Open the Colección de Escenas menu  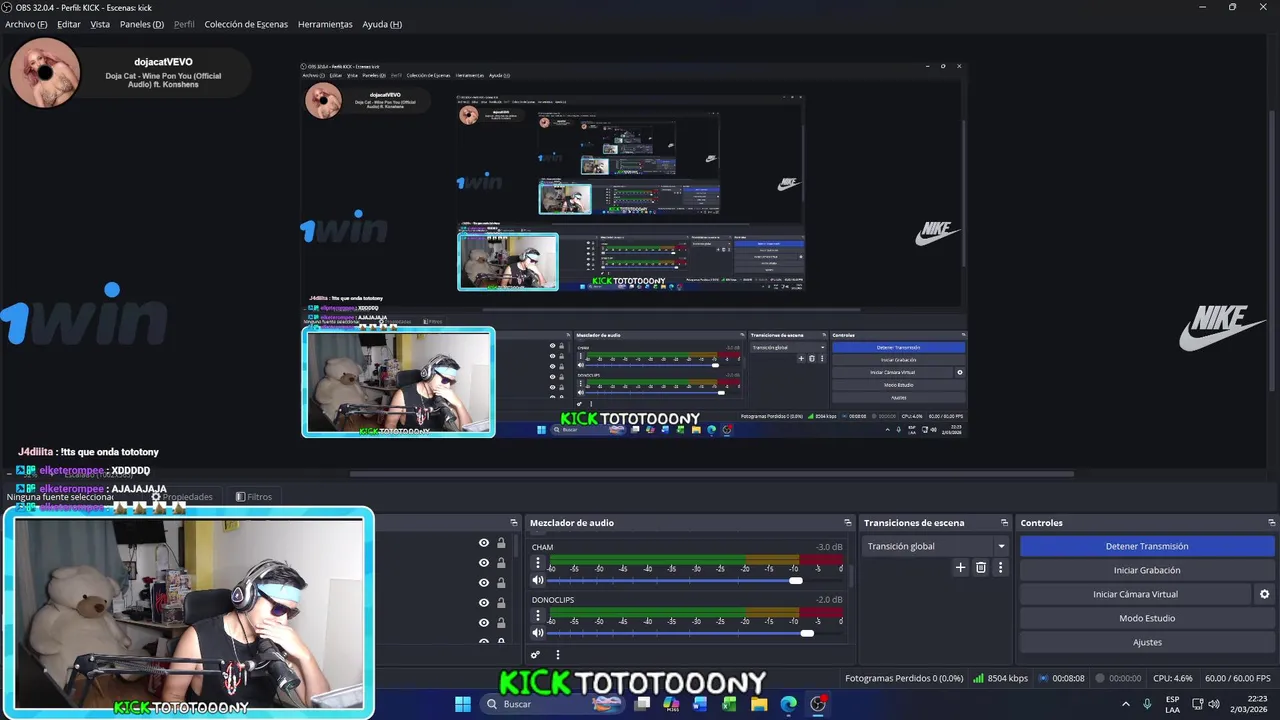[246, 24]
